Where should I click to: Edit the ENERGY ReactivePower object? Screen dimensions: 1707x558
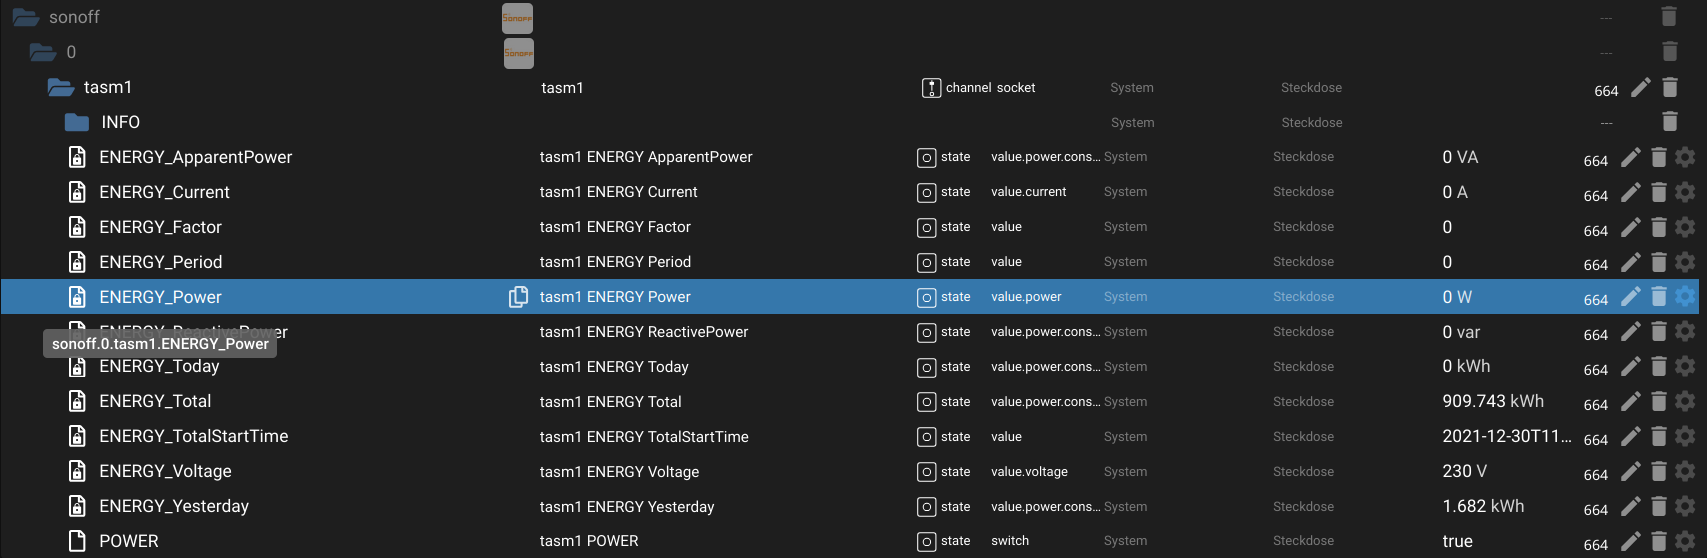pos(1631,332)
